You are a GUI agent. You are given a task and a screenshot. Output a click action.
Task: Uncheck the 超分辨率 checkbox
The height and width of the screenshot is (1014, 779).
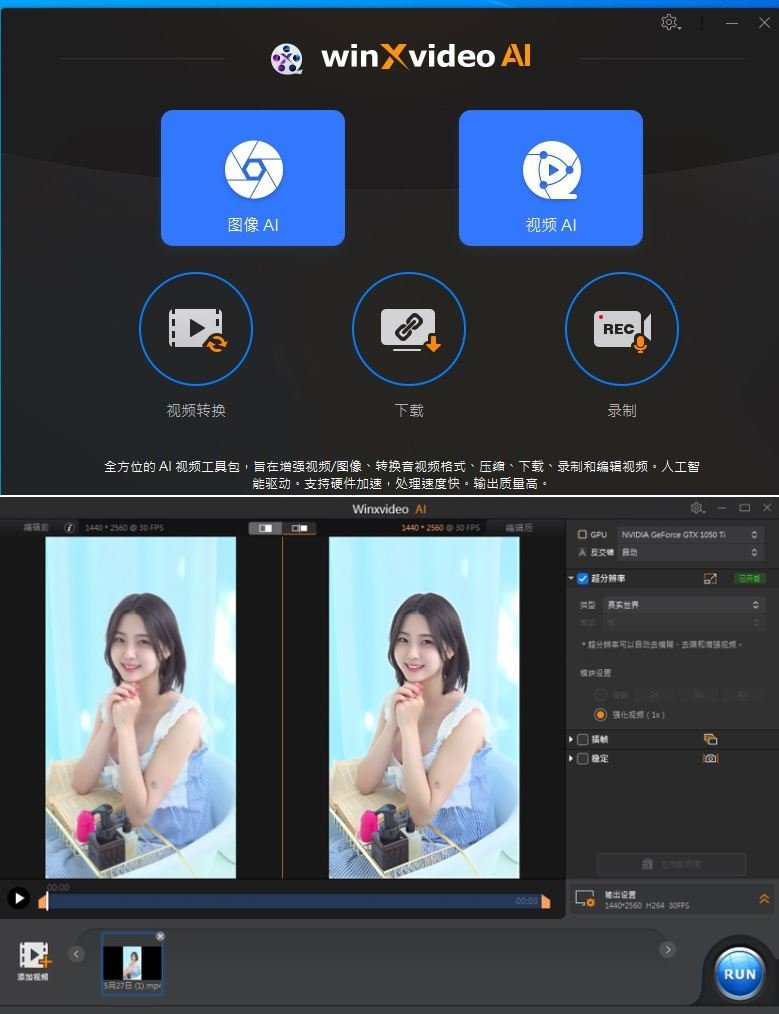583,578
